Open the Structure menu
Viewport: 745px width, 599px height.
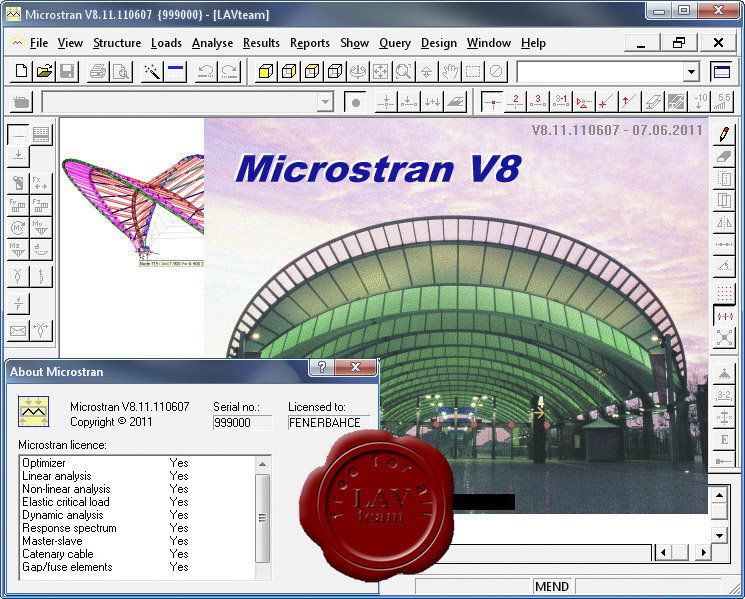[x=117, y=43]
